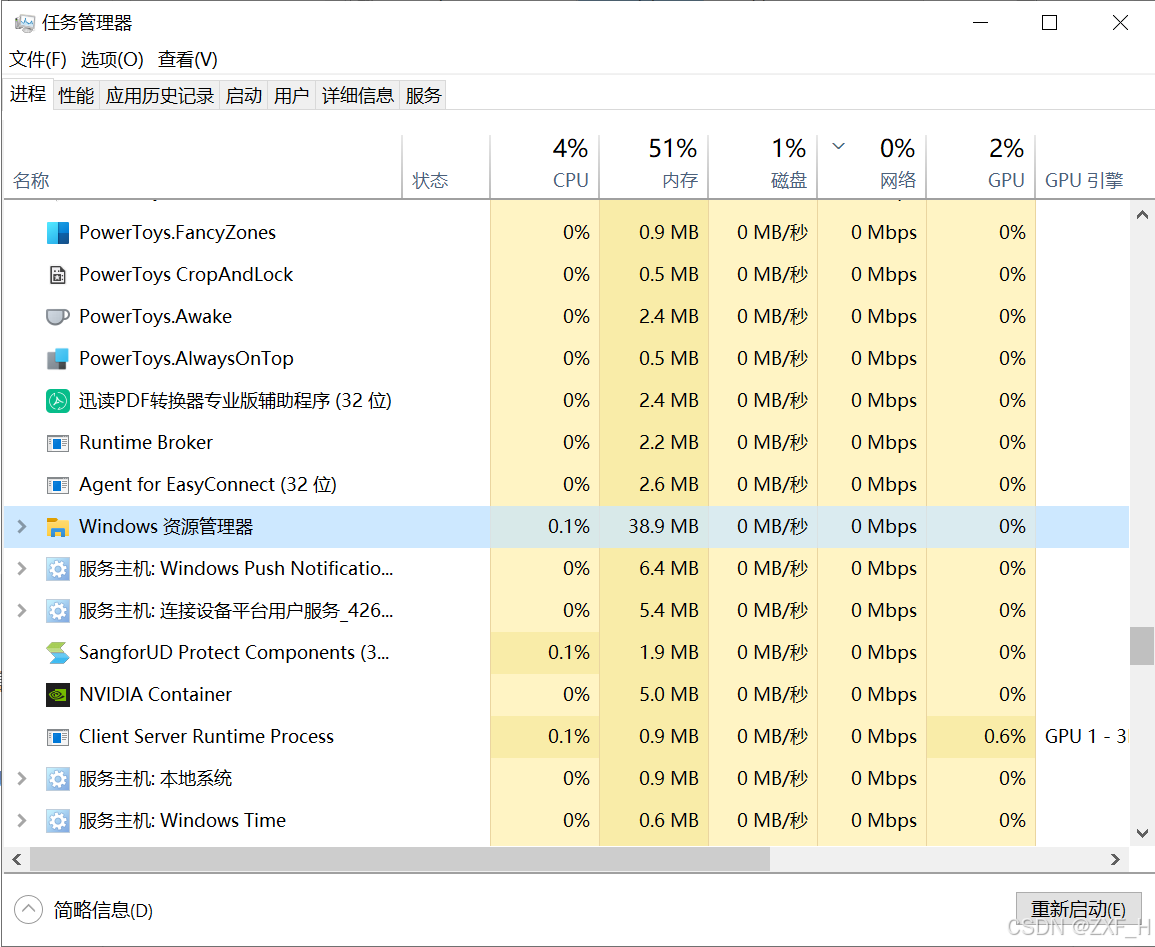
Task: Sort by the 状态 column header
Action: [446, 167]
